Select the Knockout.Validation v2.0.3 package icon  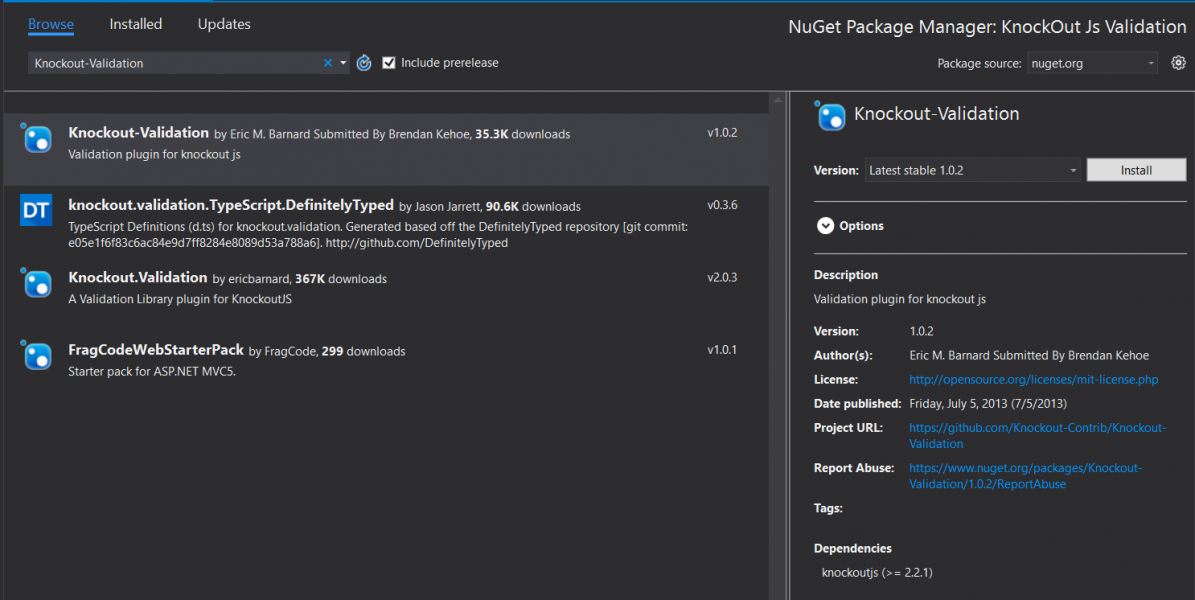pos(37,283)
